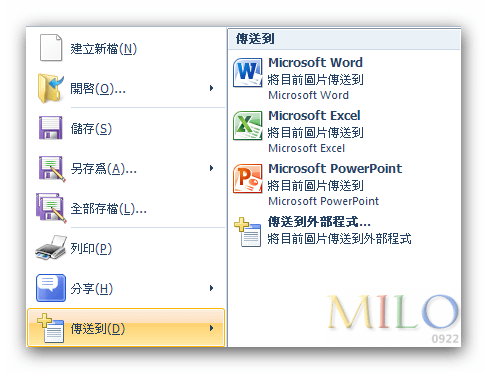The height and width of the screenshot is (373, 487).
Task: Click the floppy disk icon for 儲存
Action: tap(50, 128)
